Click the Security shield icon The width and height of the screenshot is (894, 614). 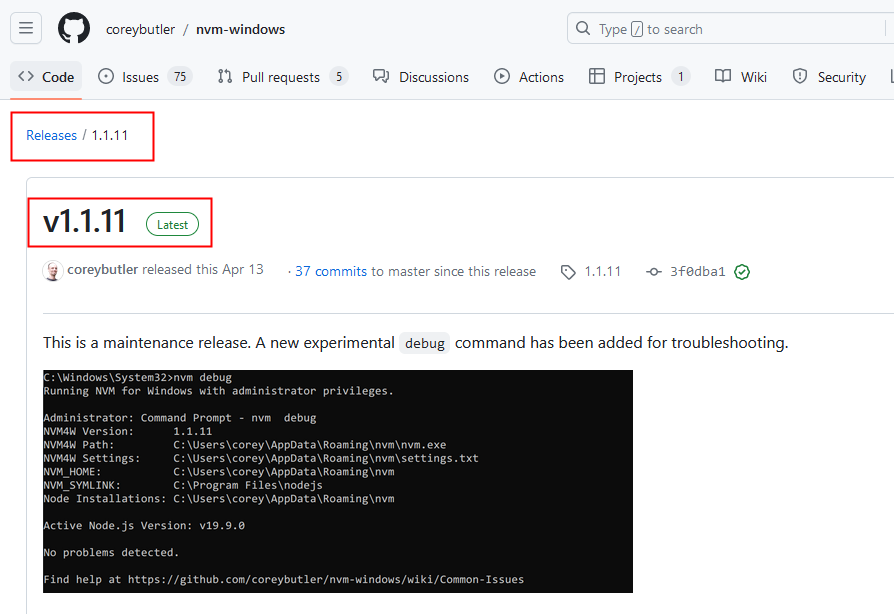800,76
